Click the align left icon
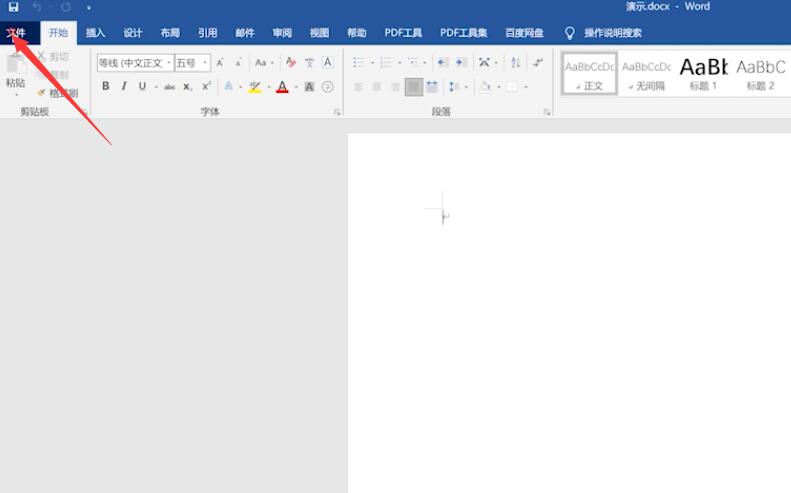This screenshot has height=493, width=791. (358, 87)
